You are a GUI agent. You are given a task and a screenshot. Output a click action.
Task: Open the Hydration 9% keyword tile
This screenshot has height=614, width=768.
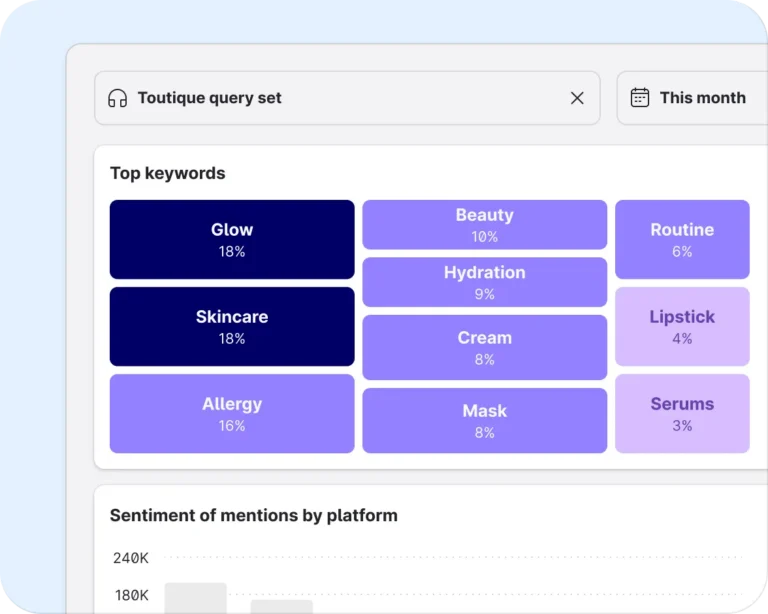pyautogui.click(x=485, y=282)
